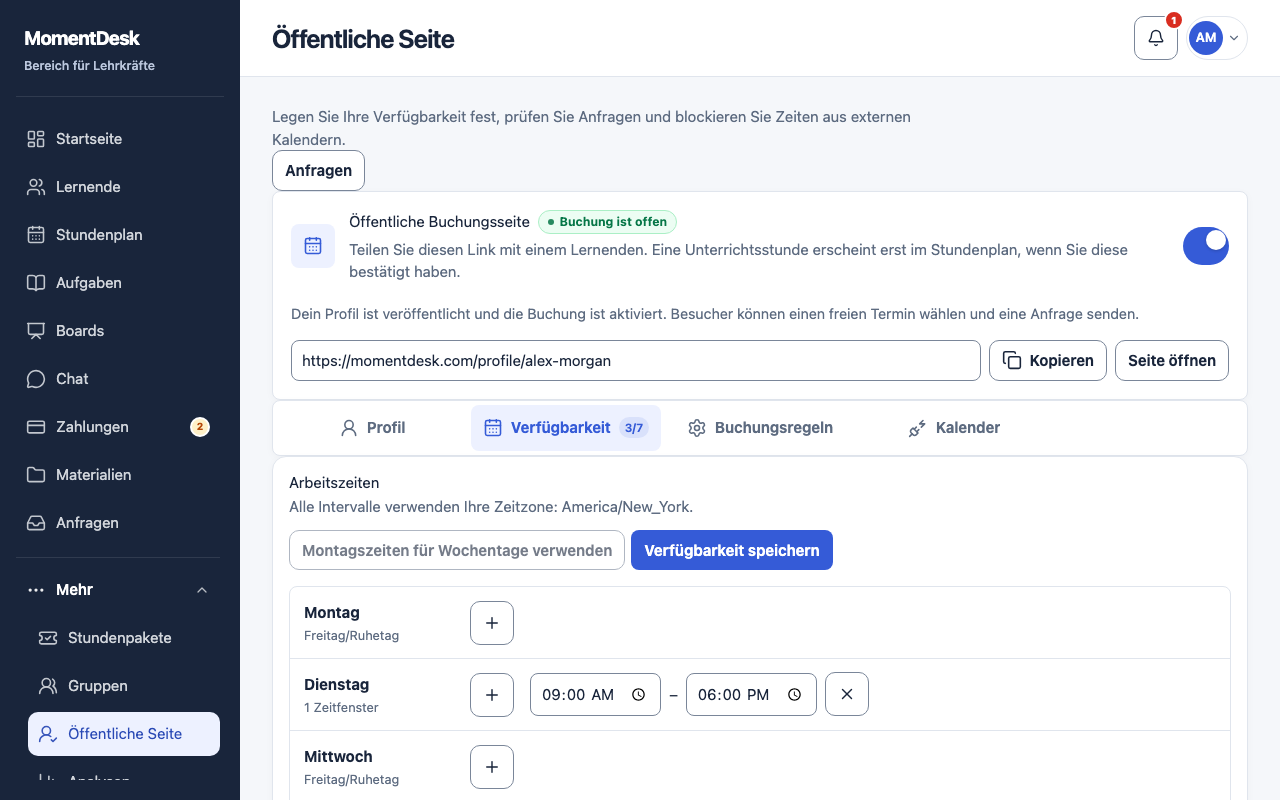1280x800 pixels.
Task: Click Verfügbarkeit speichern button
Action: 732,550
